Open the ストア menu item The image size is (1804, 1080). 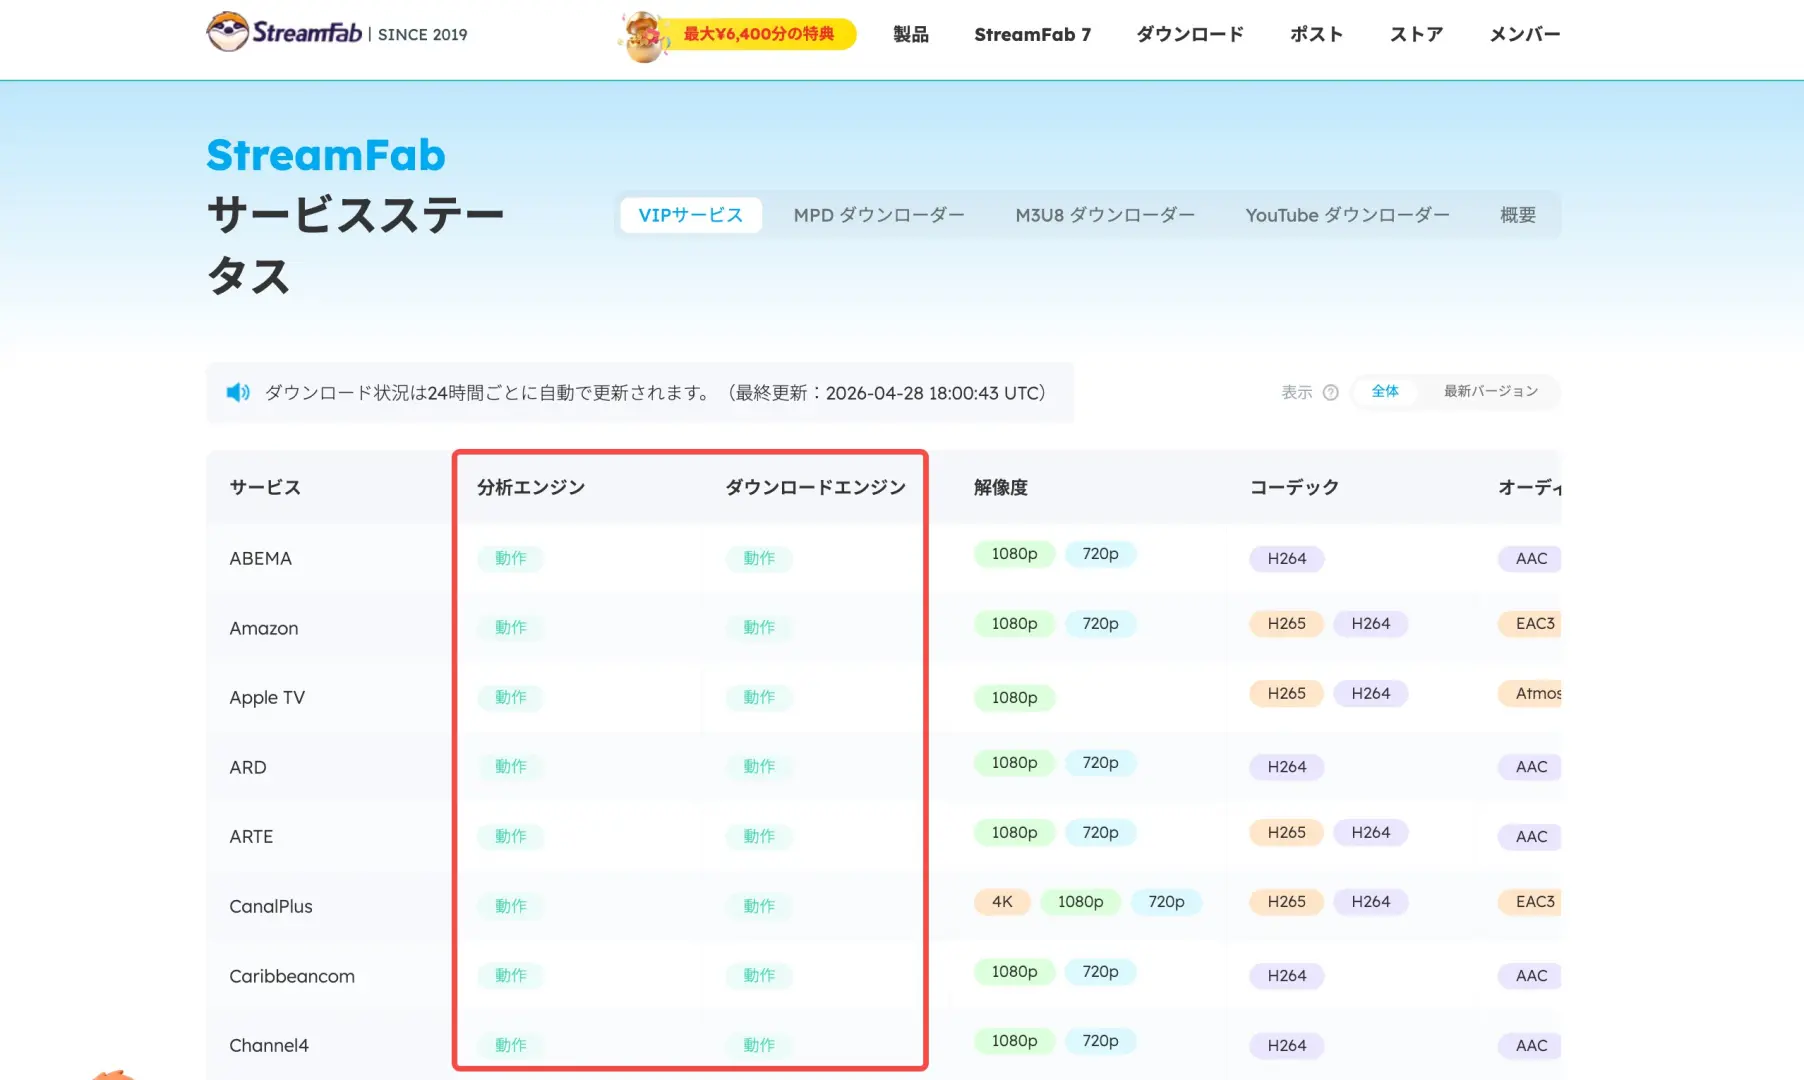[1416, 35]
